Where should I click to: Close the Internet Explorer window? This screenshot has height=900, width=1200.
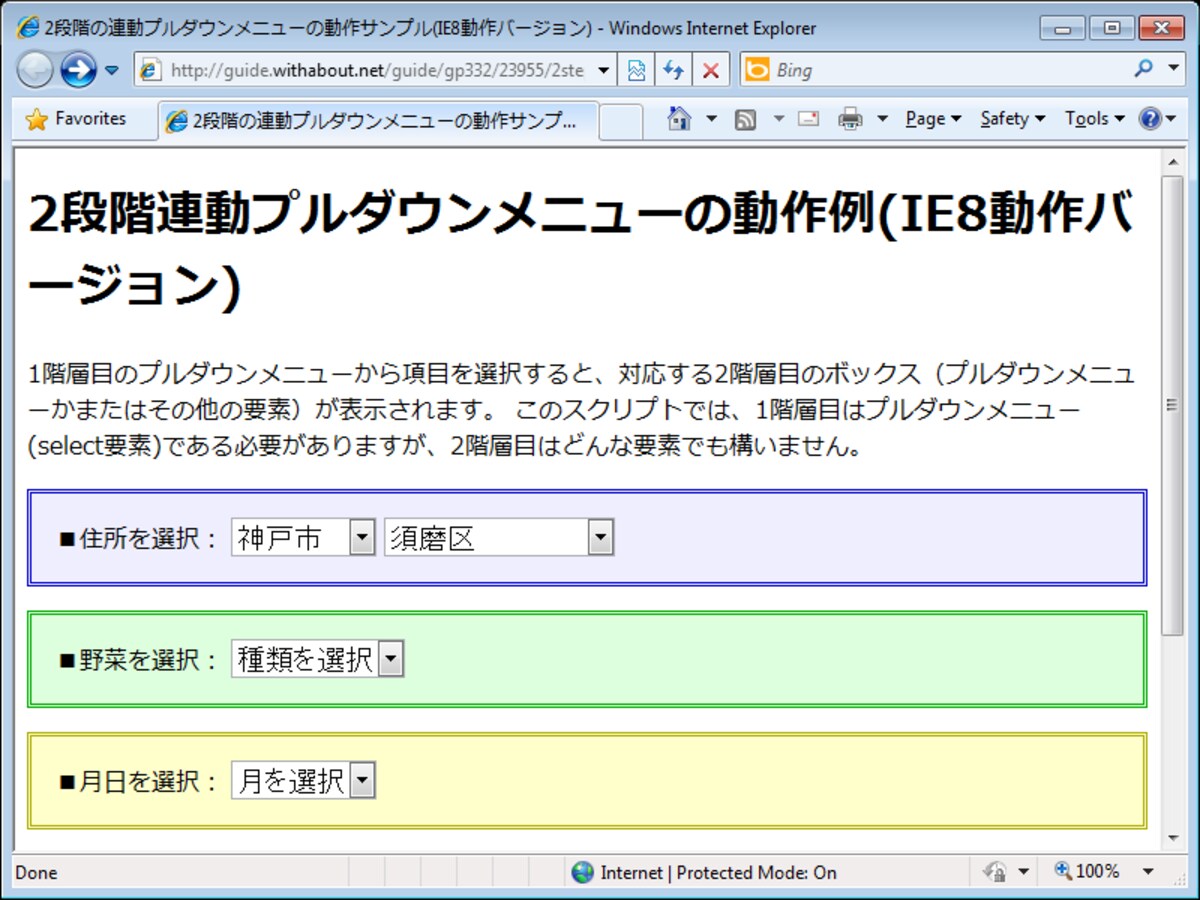(x=1161, y=28)
